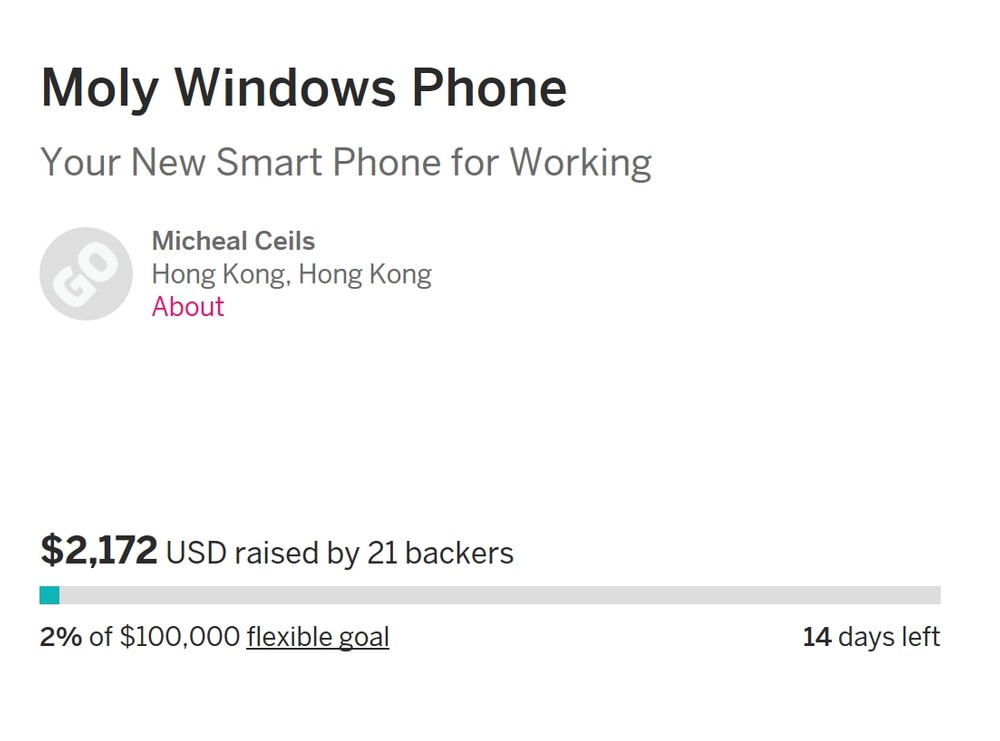Click the gray unfilled progress bar area
Viewport: 1000px width, 741px height.
tap(500, 596)
